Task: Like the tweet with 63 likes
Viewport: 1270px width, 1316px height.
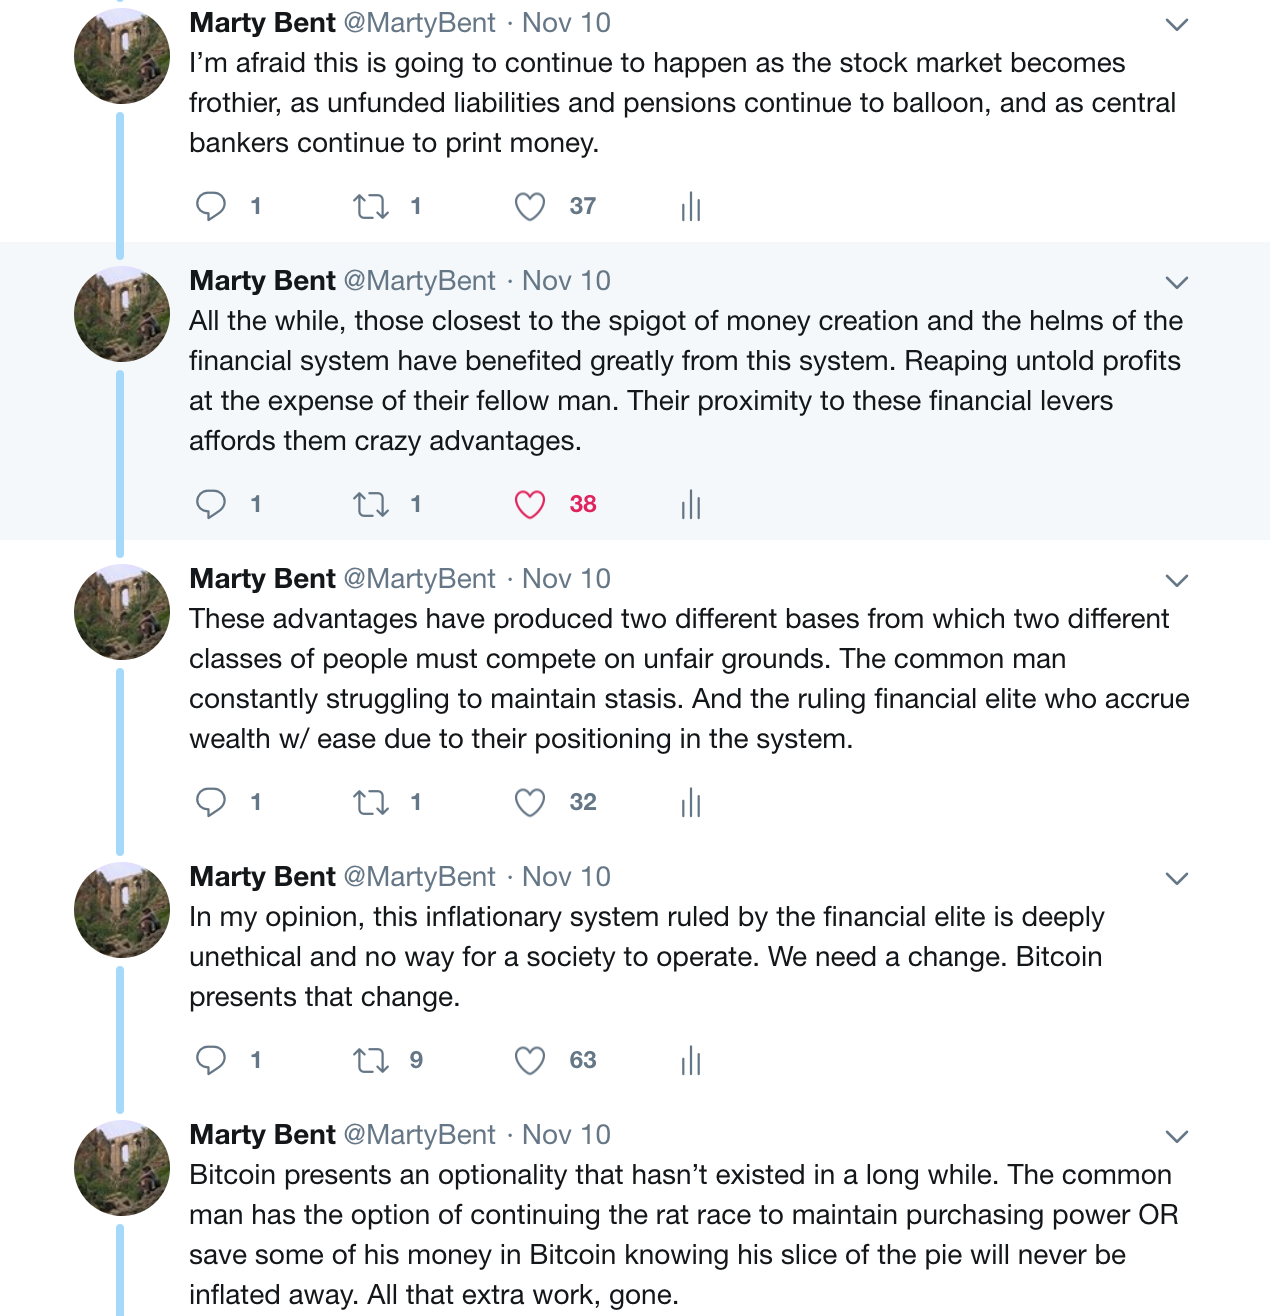Action: [530, 1061]
